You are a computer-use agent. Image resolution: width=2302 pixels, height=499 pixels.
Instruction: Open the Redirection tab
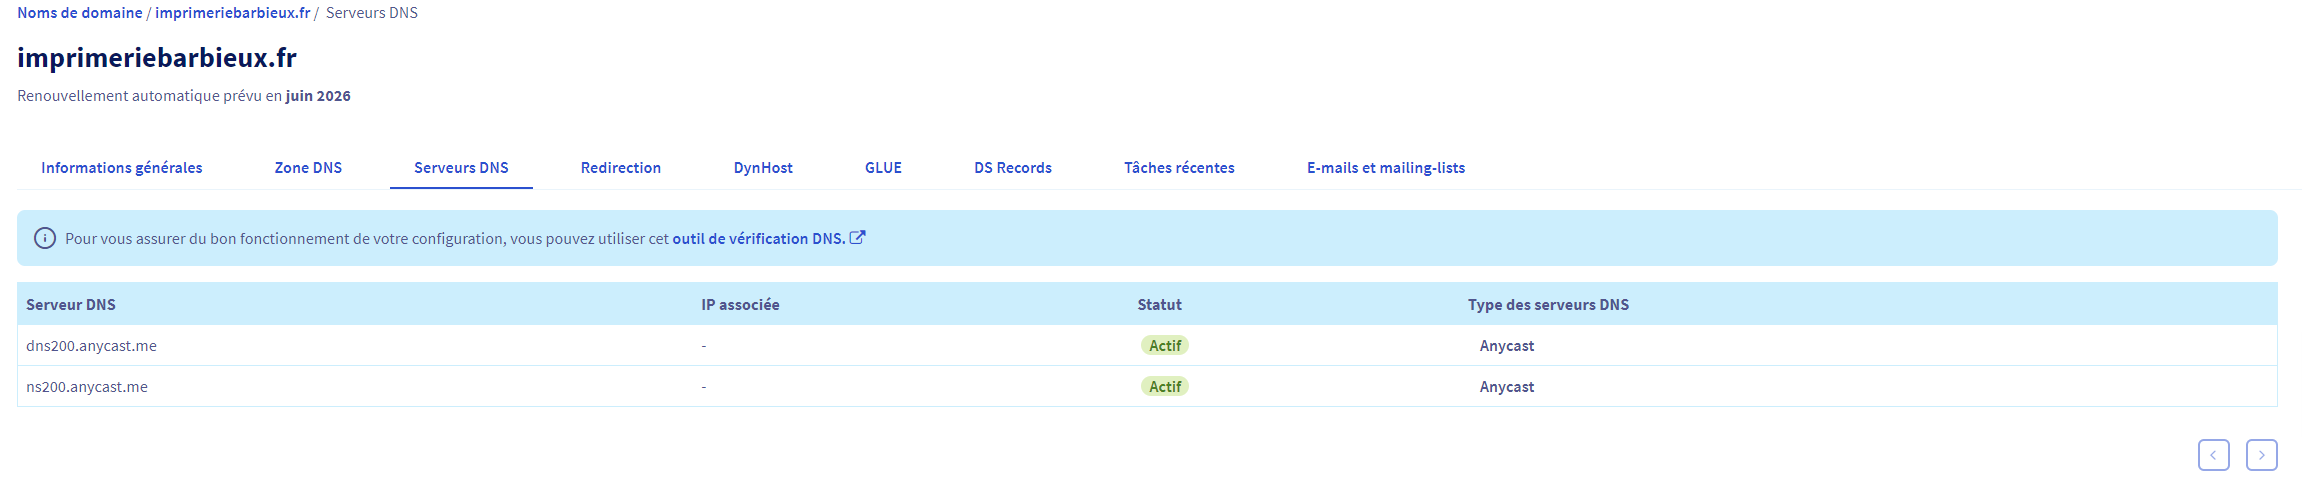(x=620, y=168)
